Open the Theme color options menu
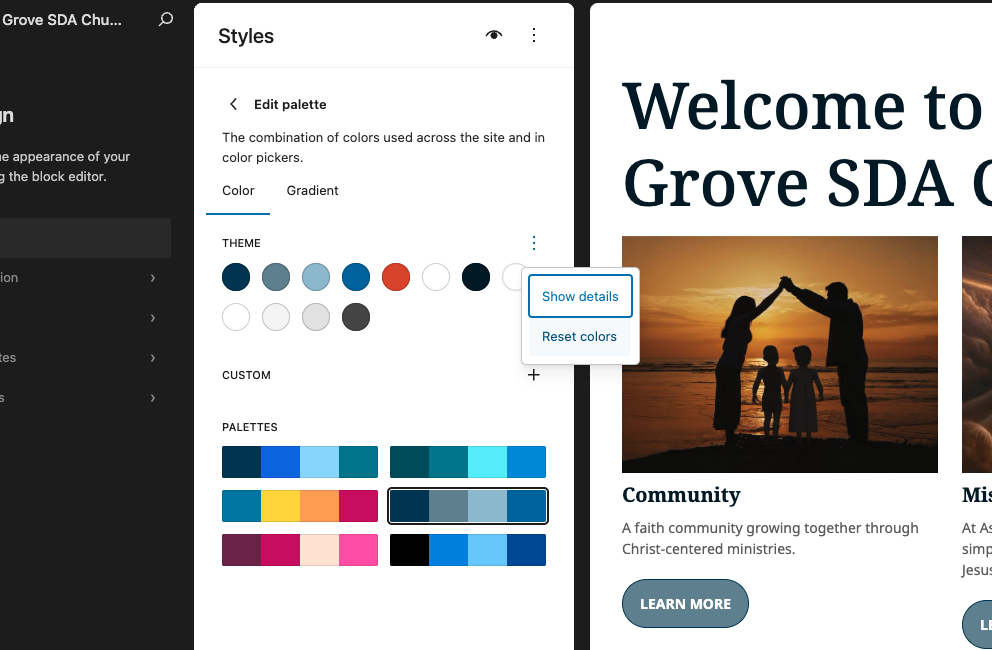This screenshot has height=650, width=992. pyautogui.click(x=534, y=243)
